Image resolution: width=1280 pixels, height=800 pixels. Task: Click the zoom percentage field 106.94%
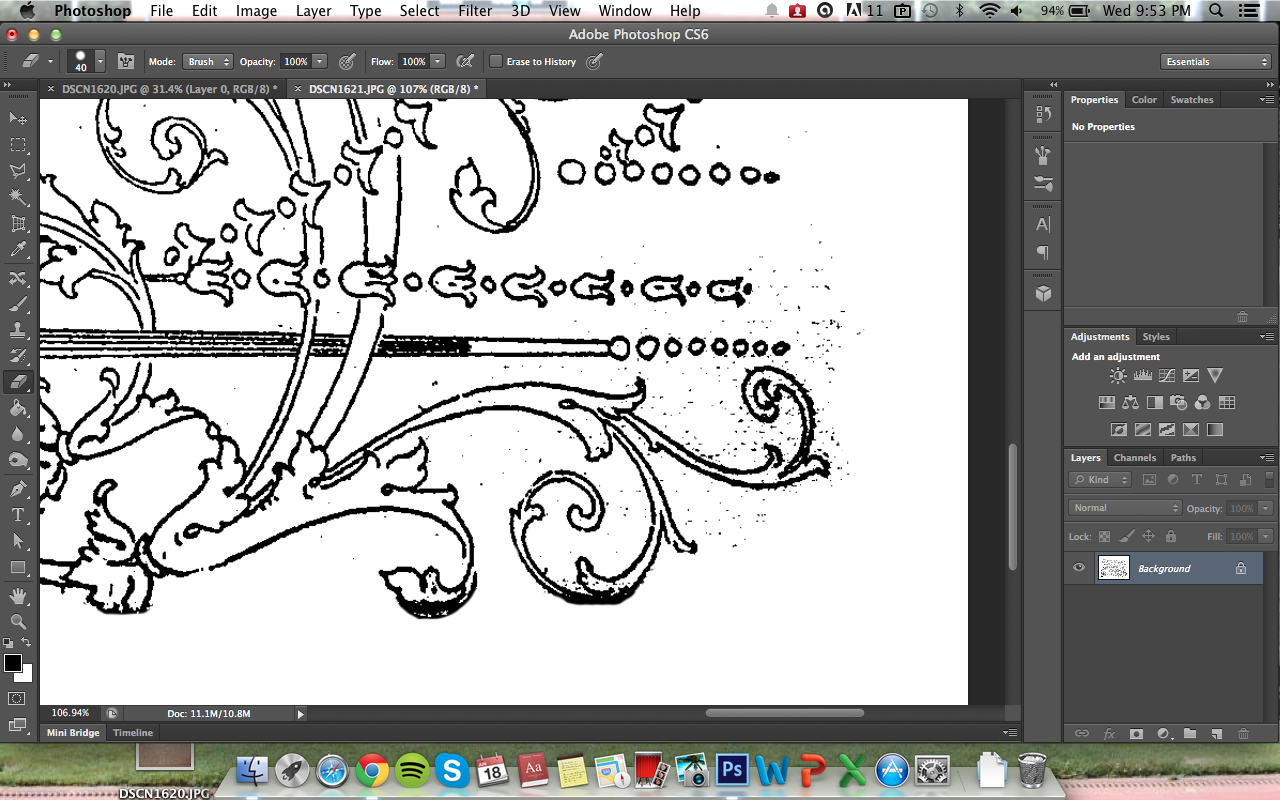(x=71, y=714)
